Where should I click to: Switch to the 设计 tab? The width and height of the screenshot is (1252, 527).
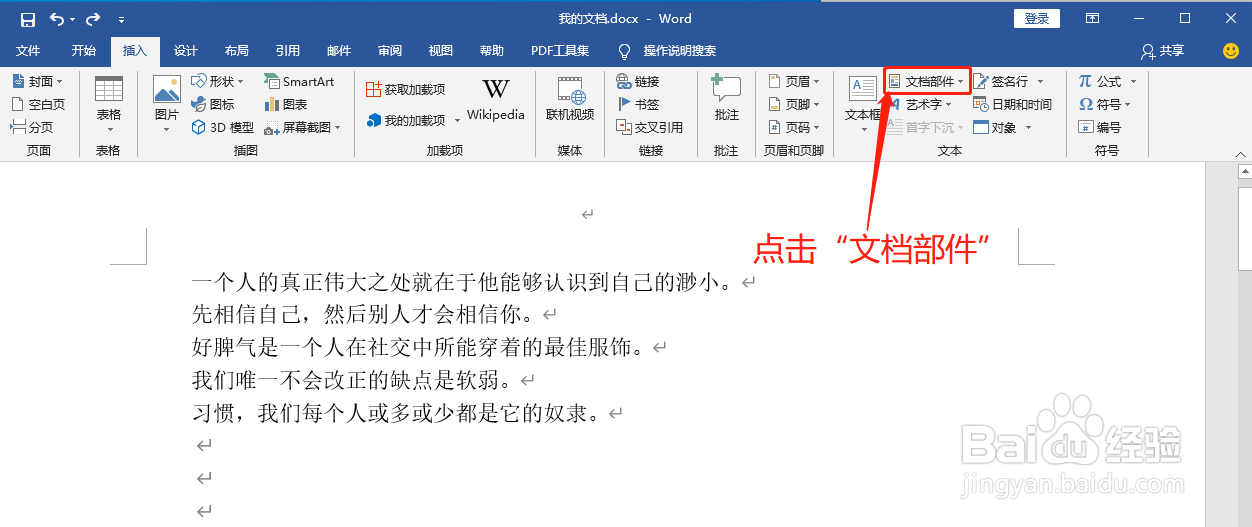pyautogui.click(x=185, y=51)
